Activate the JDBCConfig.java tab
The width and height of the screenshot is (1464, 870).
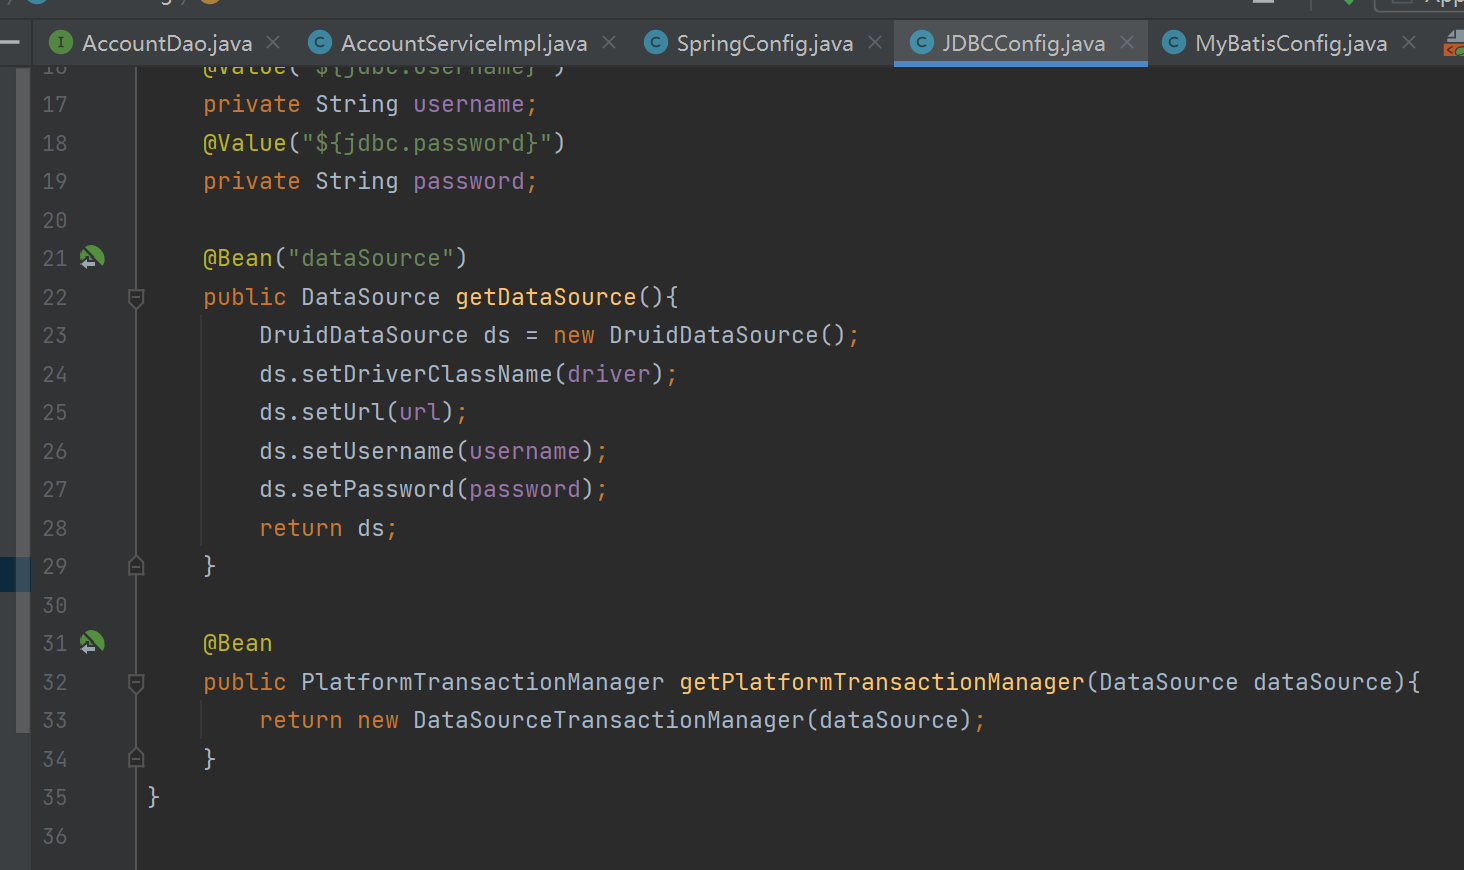point(1023,43)
